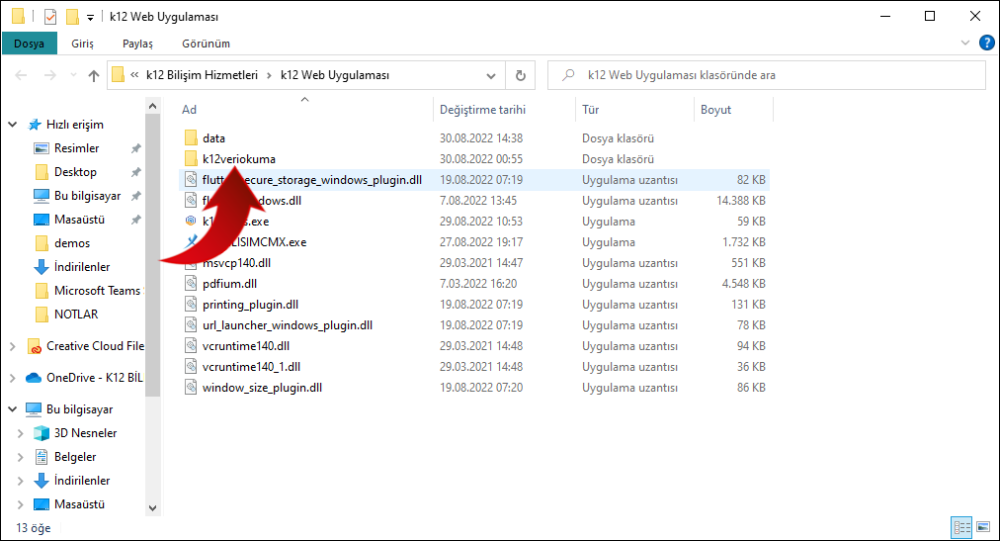1000x541 pixels.
Task: Select Masaüstü under Hızlı erişim
Action: (x=79, y=219)
